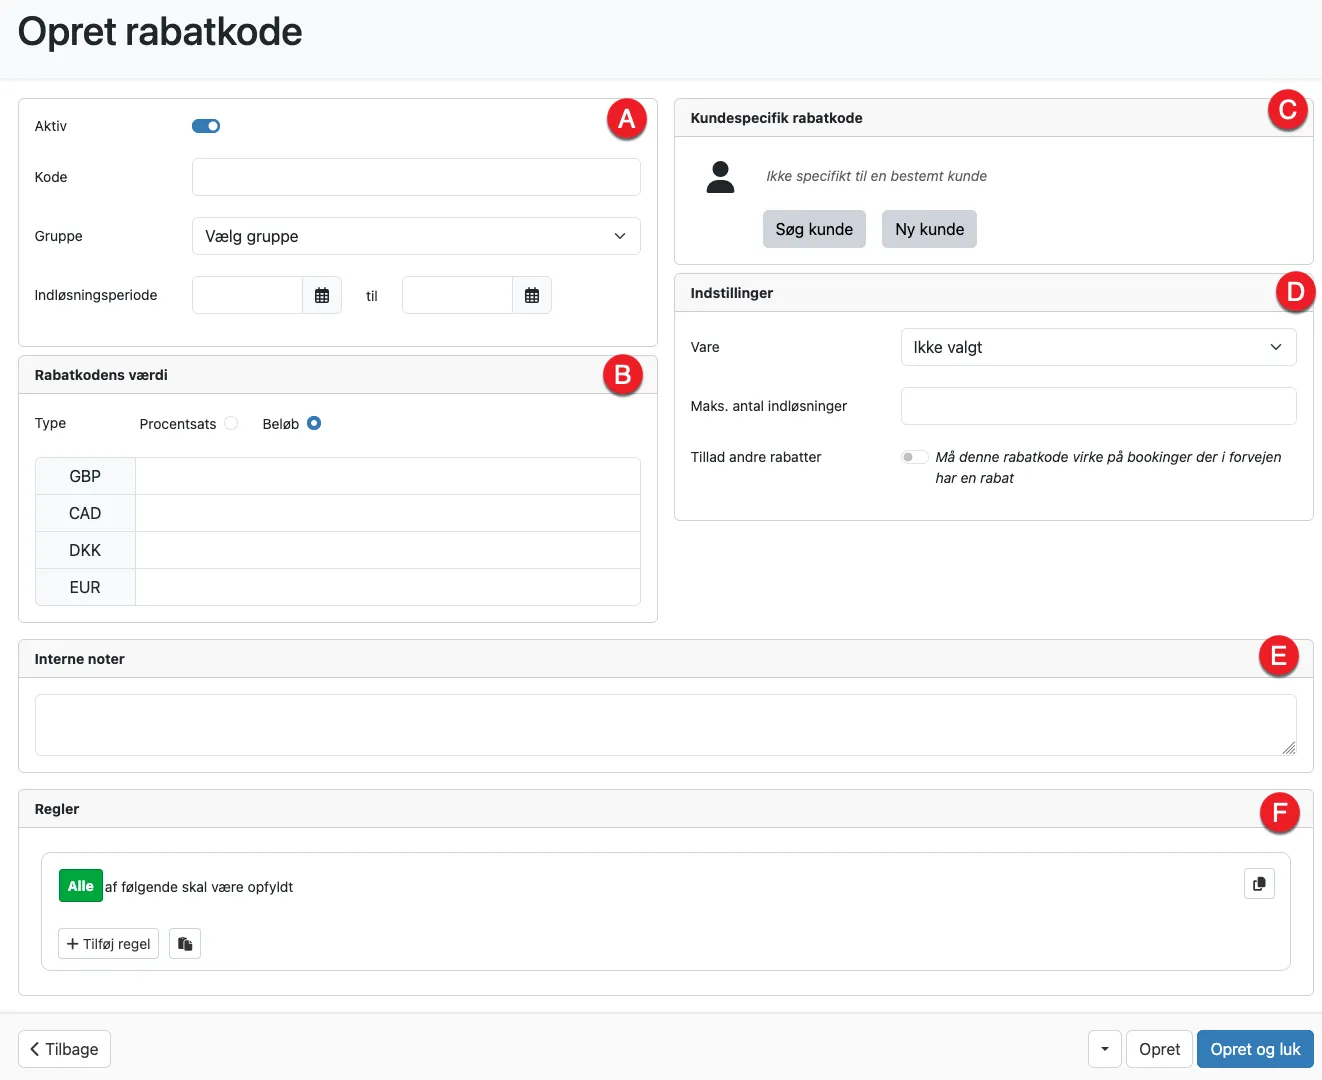Open extra save options next to Opret
This screenshot has width=1322, height=1080.
coord(1104,1049)
